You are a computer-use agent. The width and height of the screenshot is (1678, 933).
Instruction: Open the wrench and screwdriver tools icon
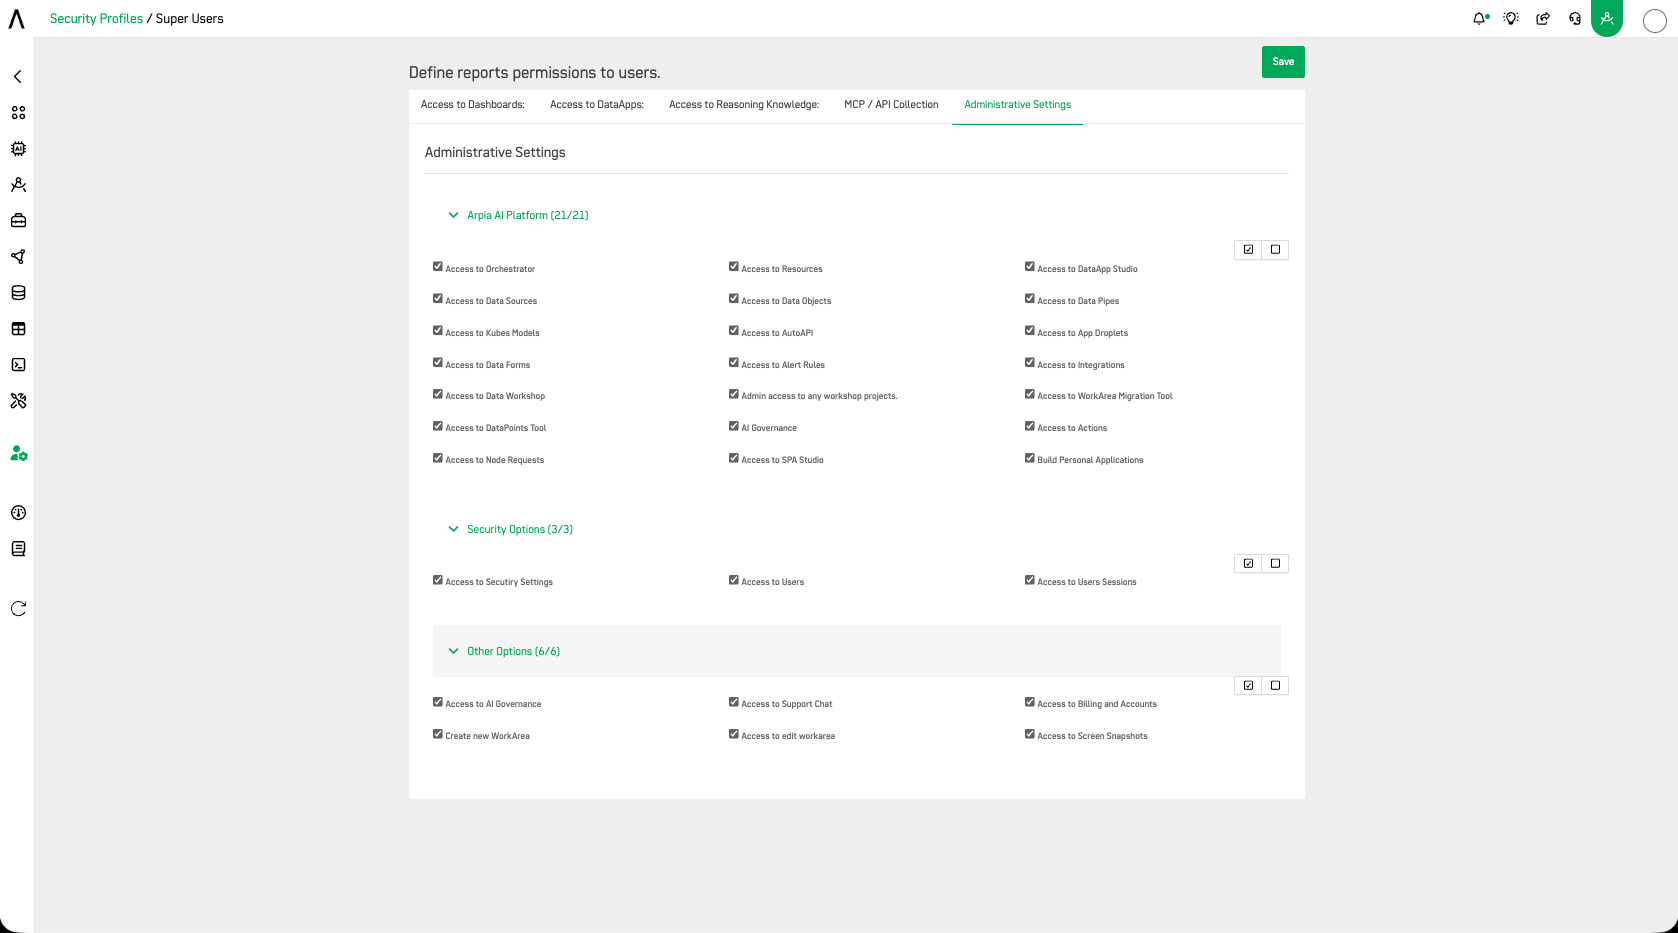click(18, 401)
